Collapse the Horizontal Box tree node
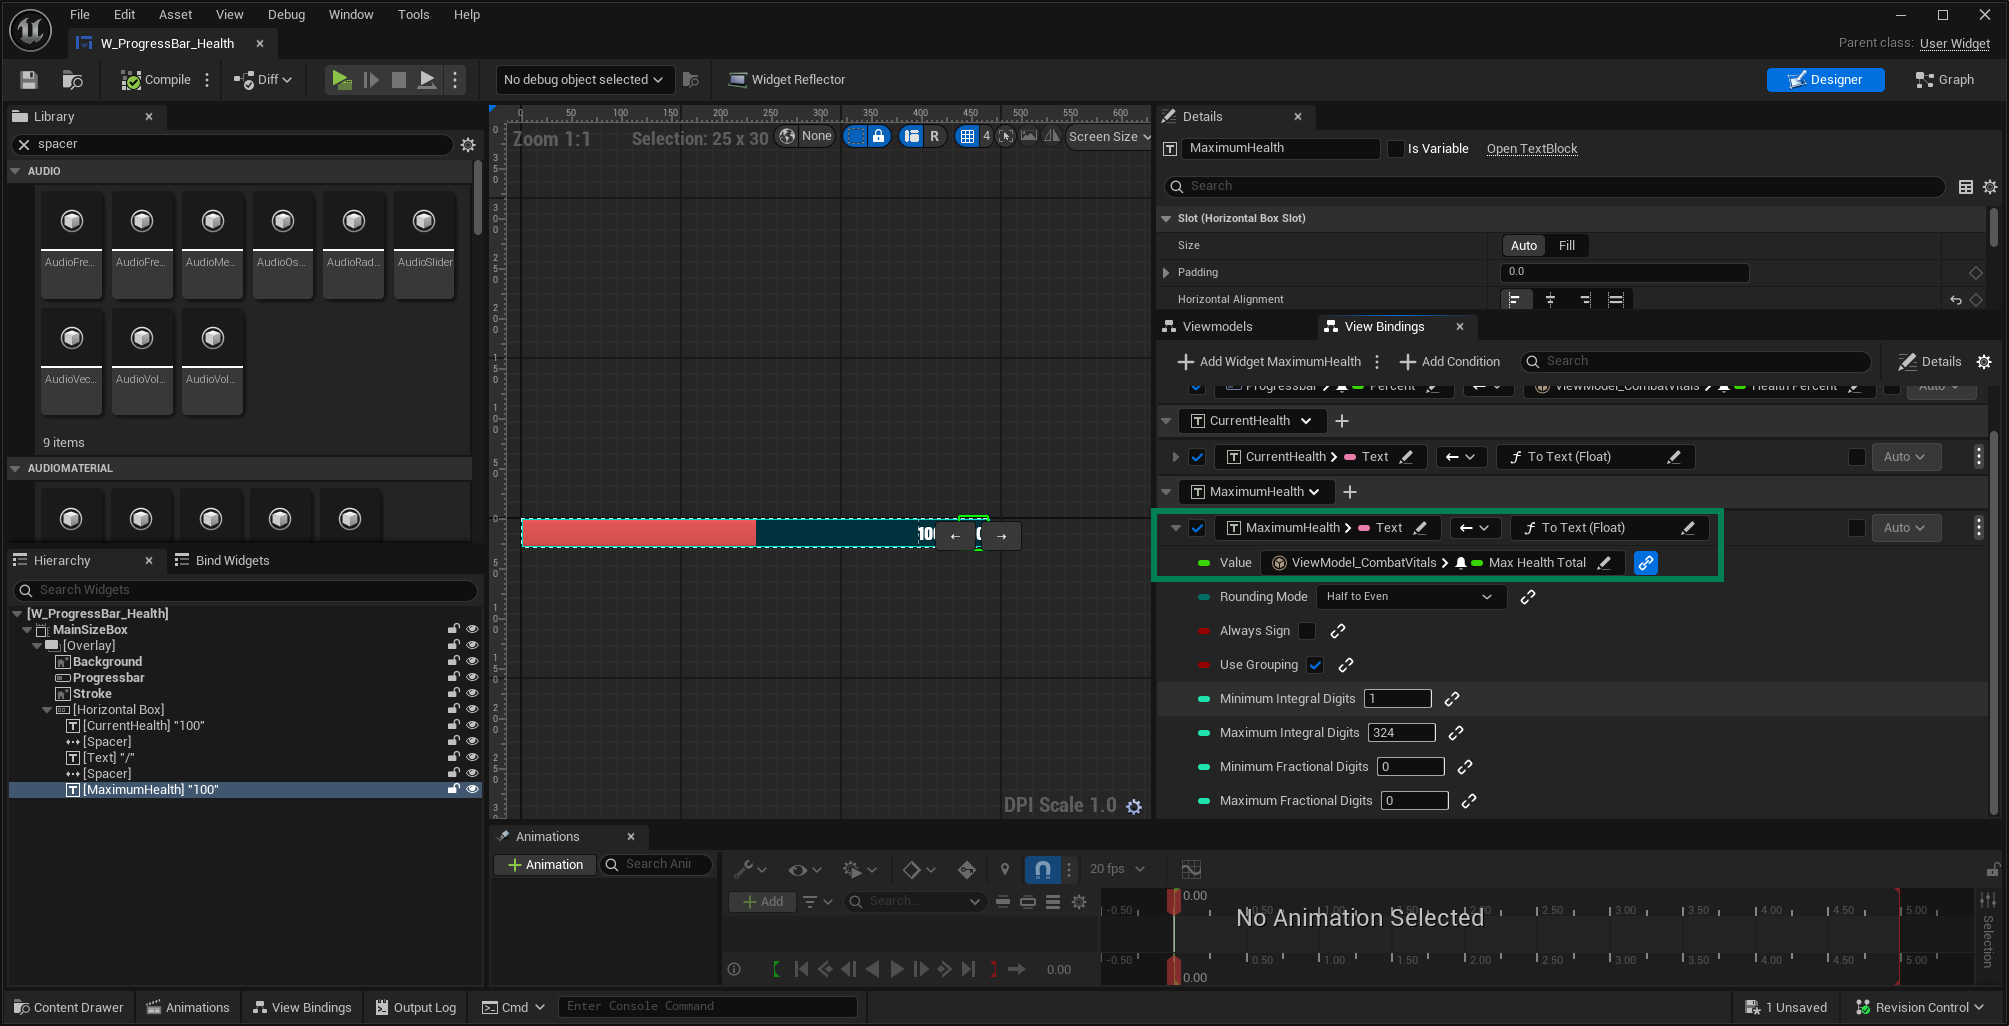Viewport: 2009px width, 1026px height. (x=47, y=710)
